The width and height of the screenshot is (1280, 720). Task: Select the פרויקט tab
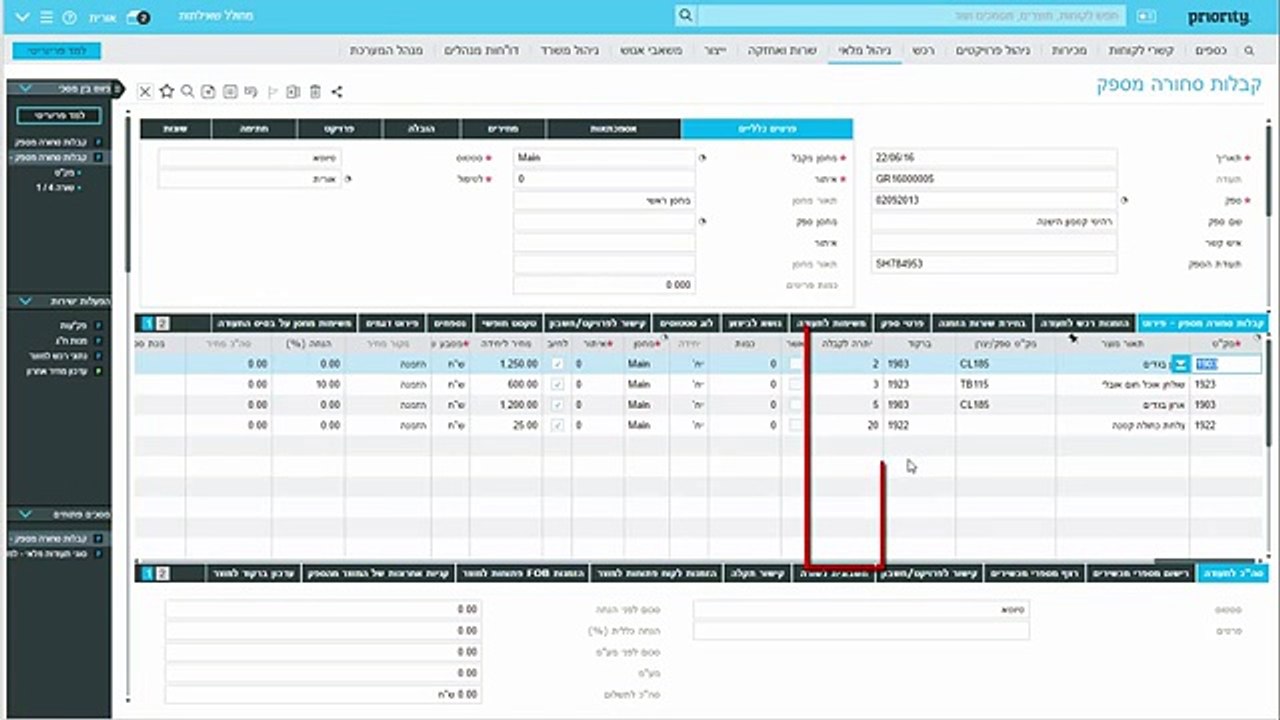339,129
